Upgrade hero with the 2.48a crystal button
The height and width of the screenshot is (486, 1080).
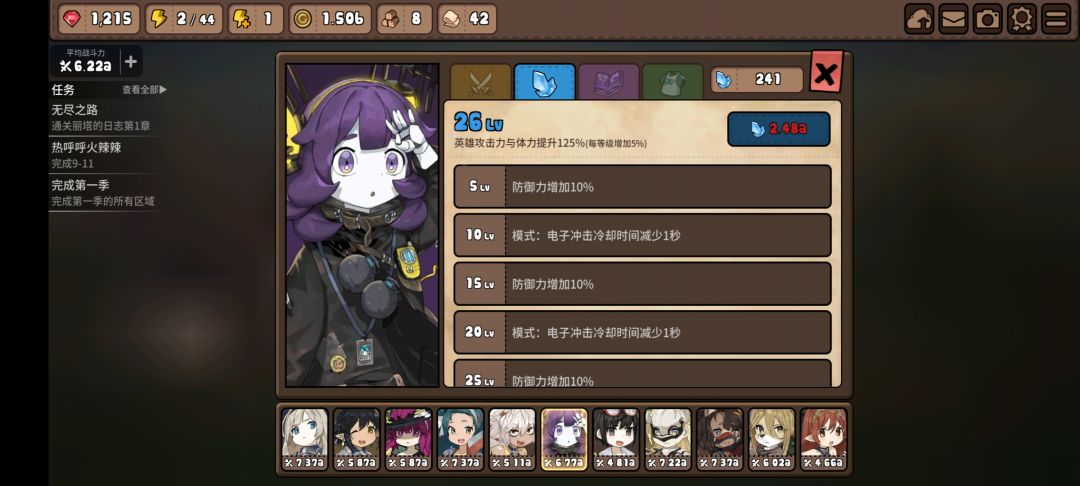[x=778, y=129]
